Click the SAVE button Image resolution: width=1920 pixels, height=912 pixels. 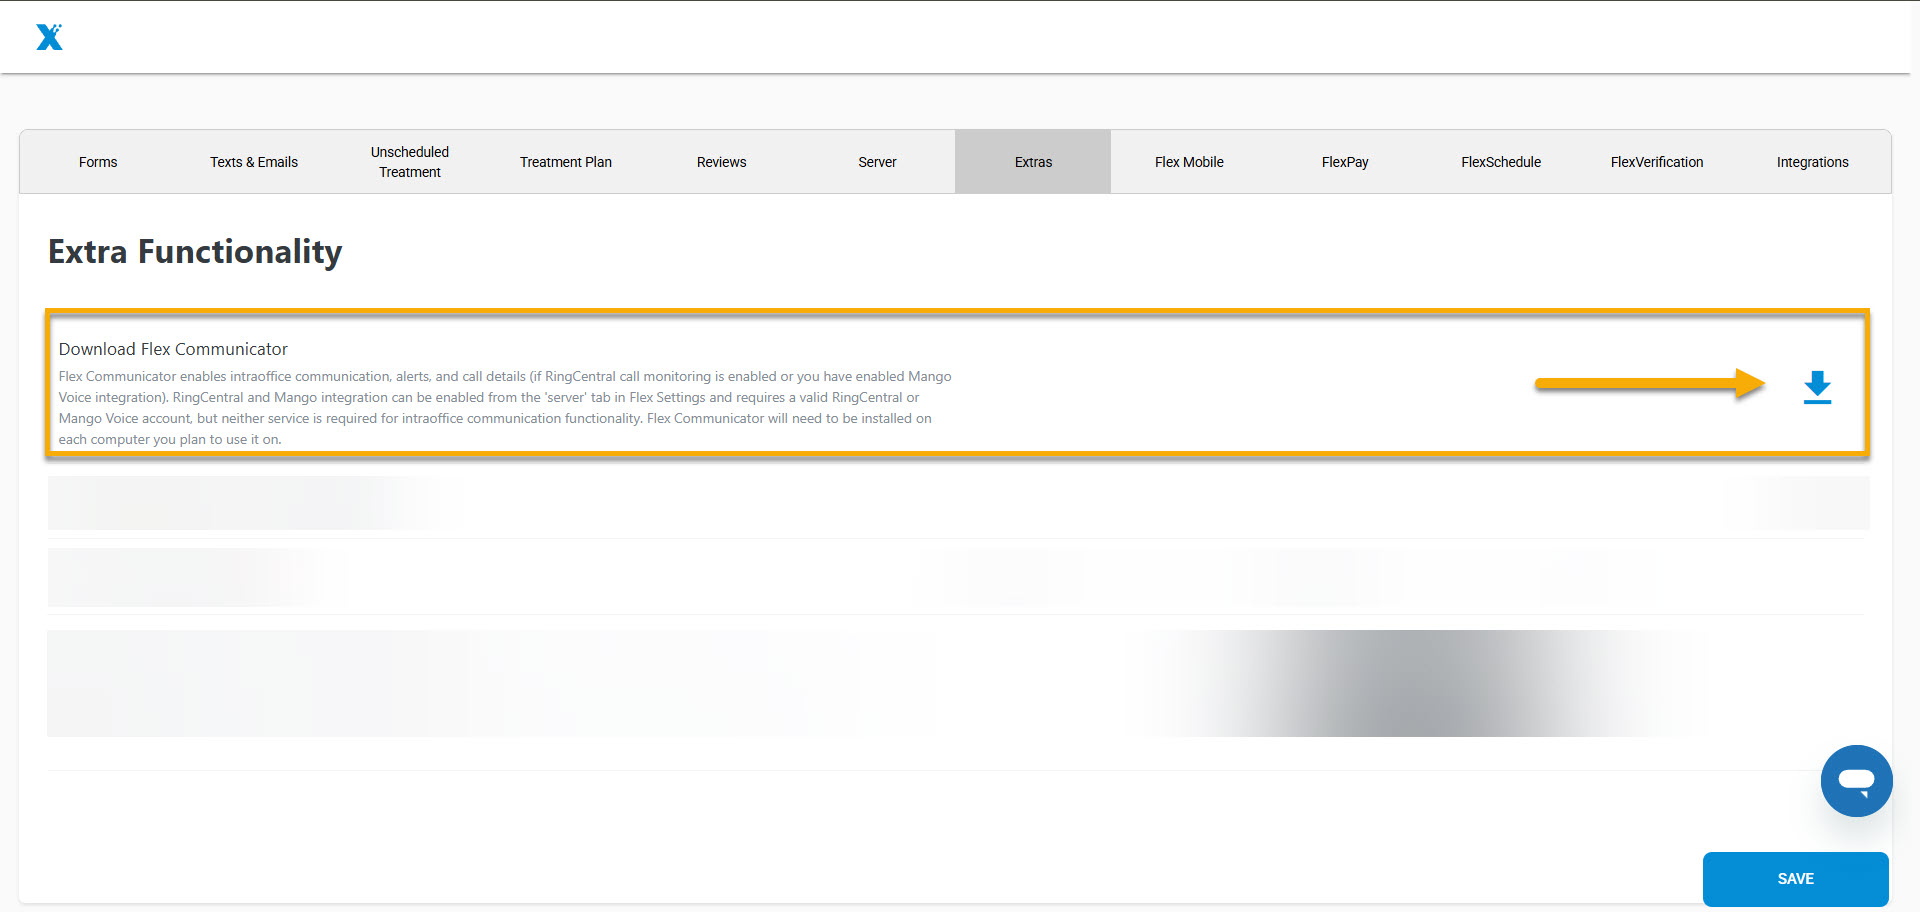click(x=1796, y=879)
